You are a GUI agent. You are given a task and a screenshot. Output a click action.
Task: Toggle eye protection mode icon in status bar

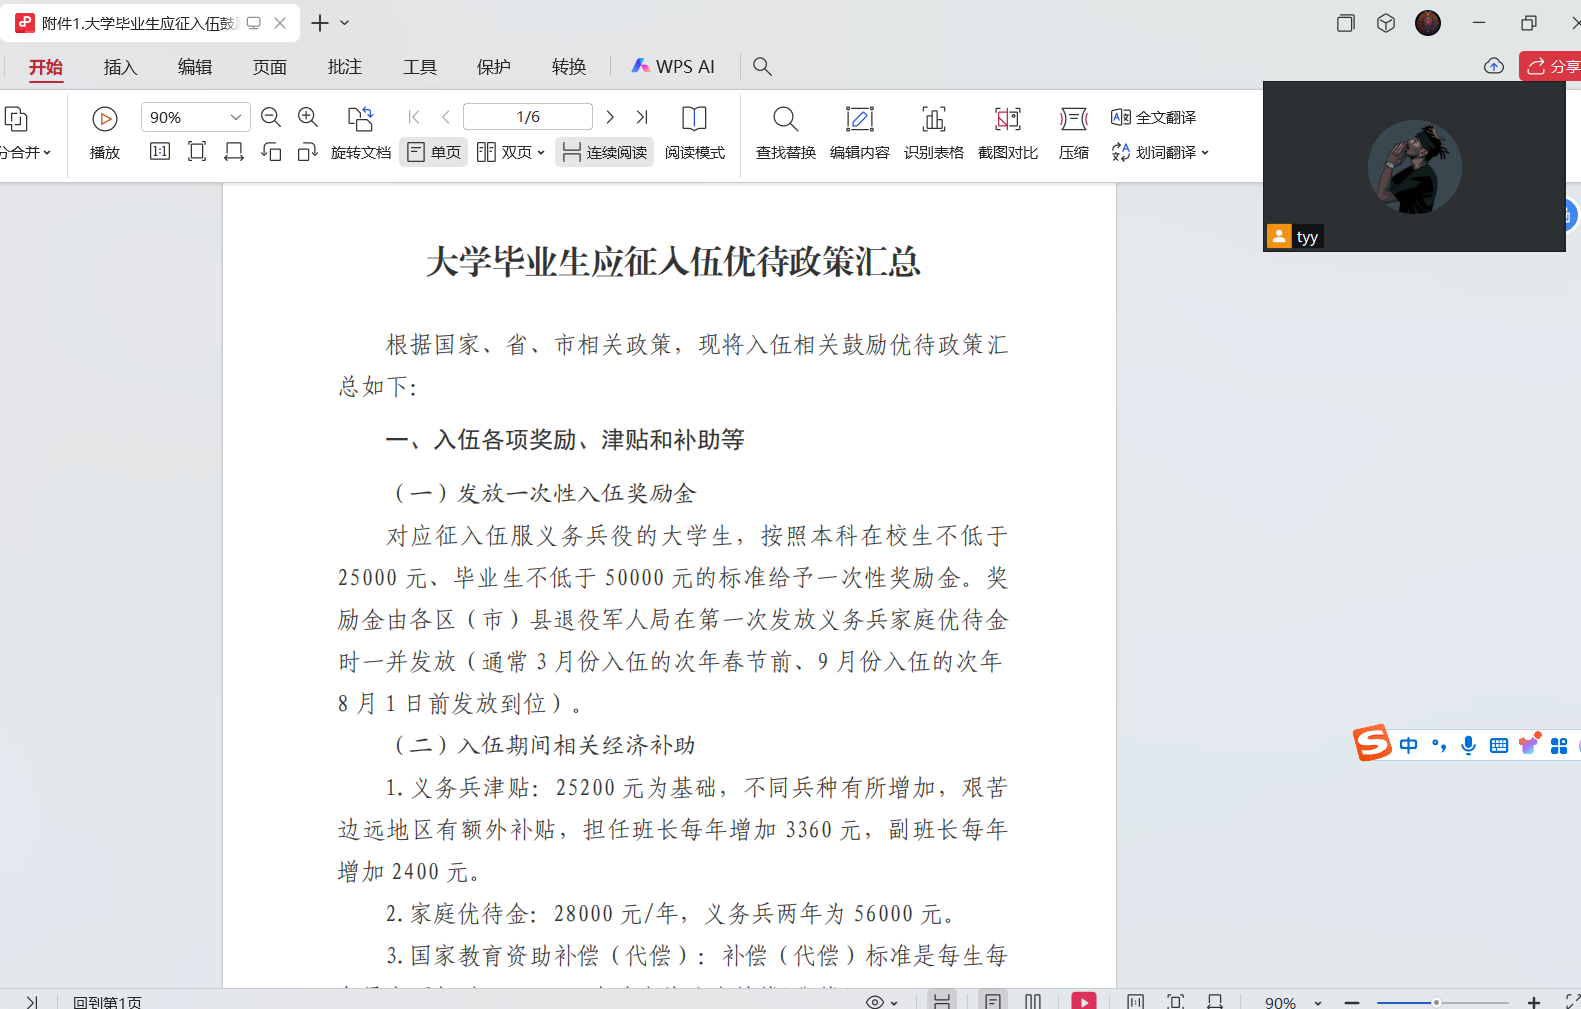tap(875, 1002)
